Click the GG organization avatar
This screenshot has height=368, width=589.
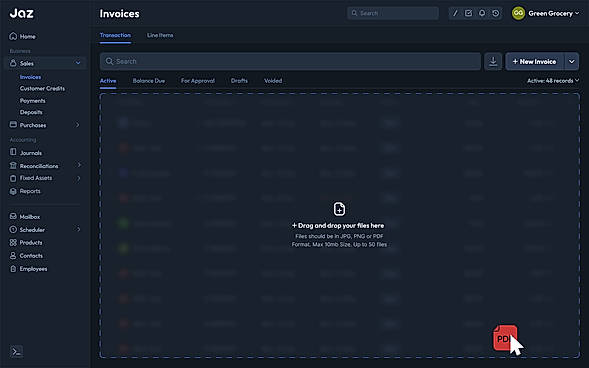coord(518,13)
